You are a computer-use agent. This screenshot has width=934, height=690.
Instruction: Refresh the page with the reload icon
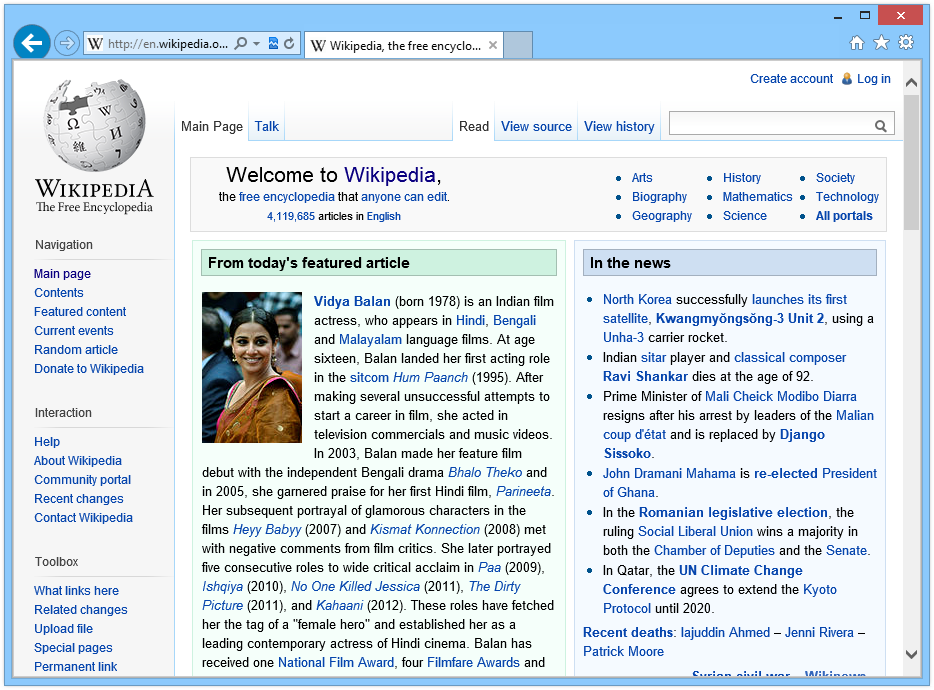pyautogui.click(x=289, y=43)
